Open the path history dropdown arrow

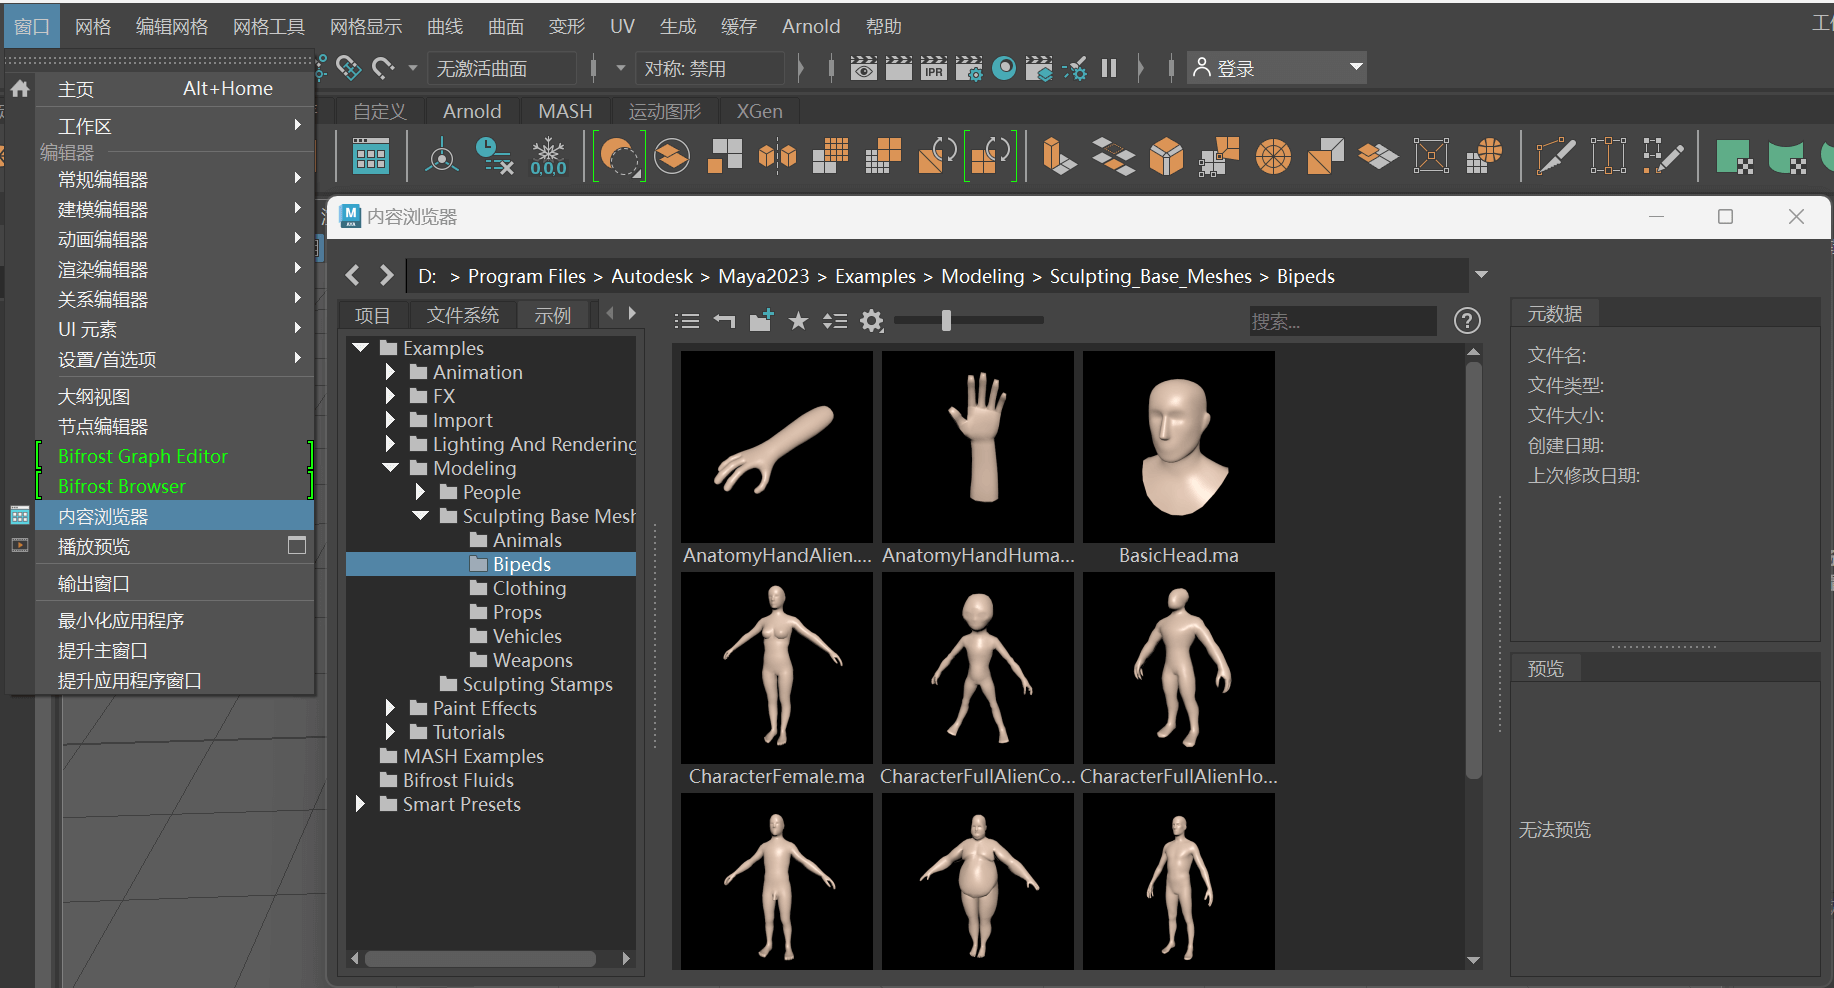click(x=1481, y=275)
